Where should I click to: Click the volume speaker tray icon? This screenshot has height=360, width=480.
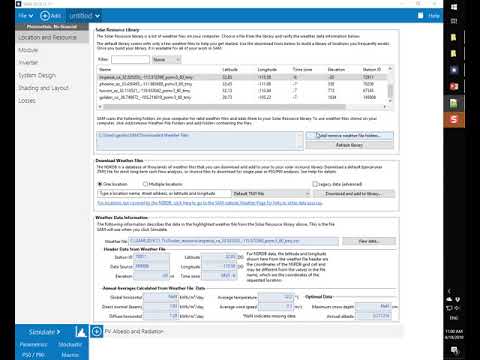click(458, 308)
